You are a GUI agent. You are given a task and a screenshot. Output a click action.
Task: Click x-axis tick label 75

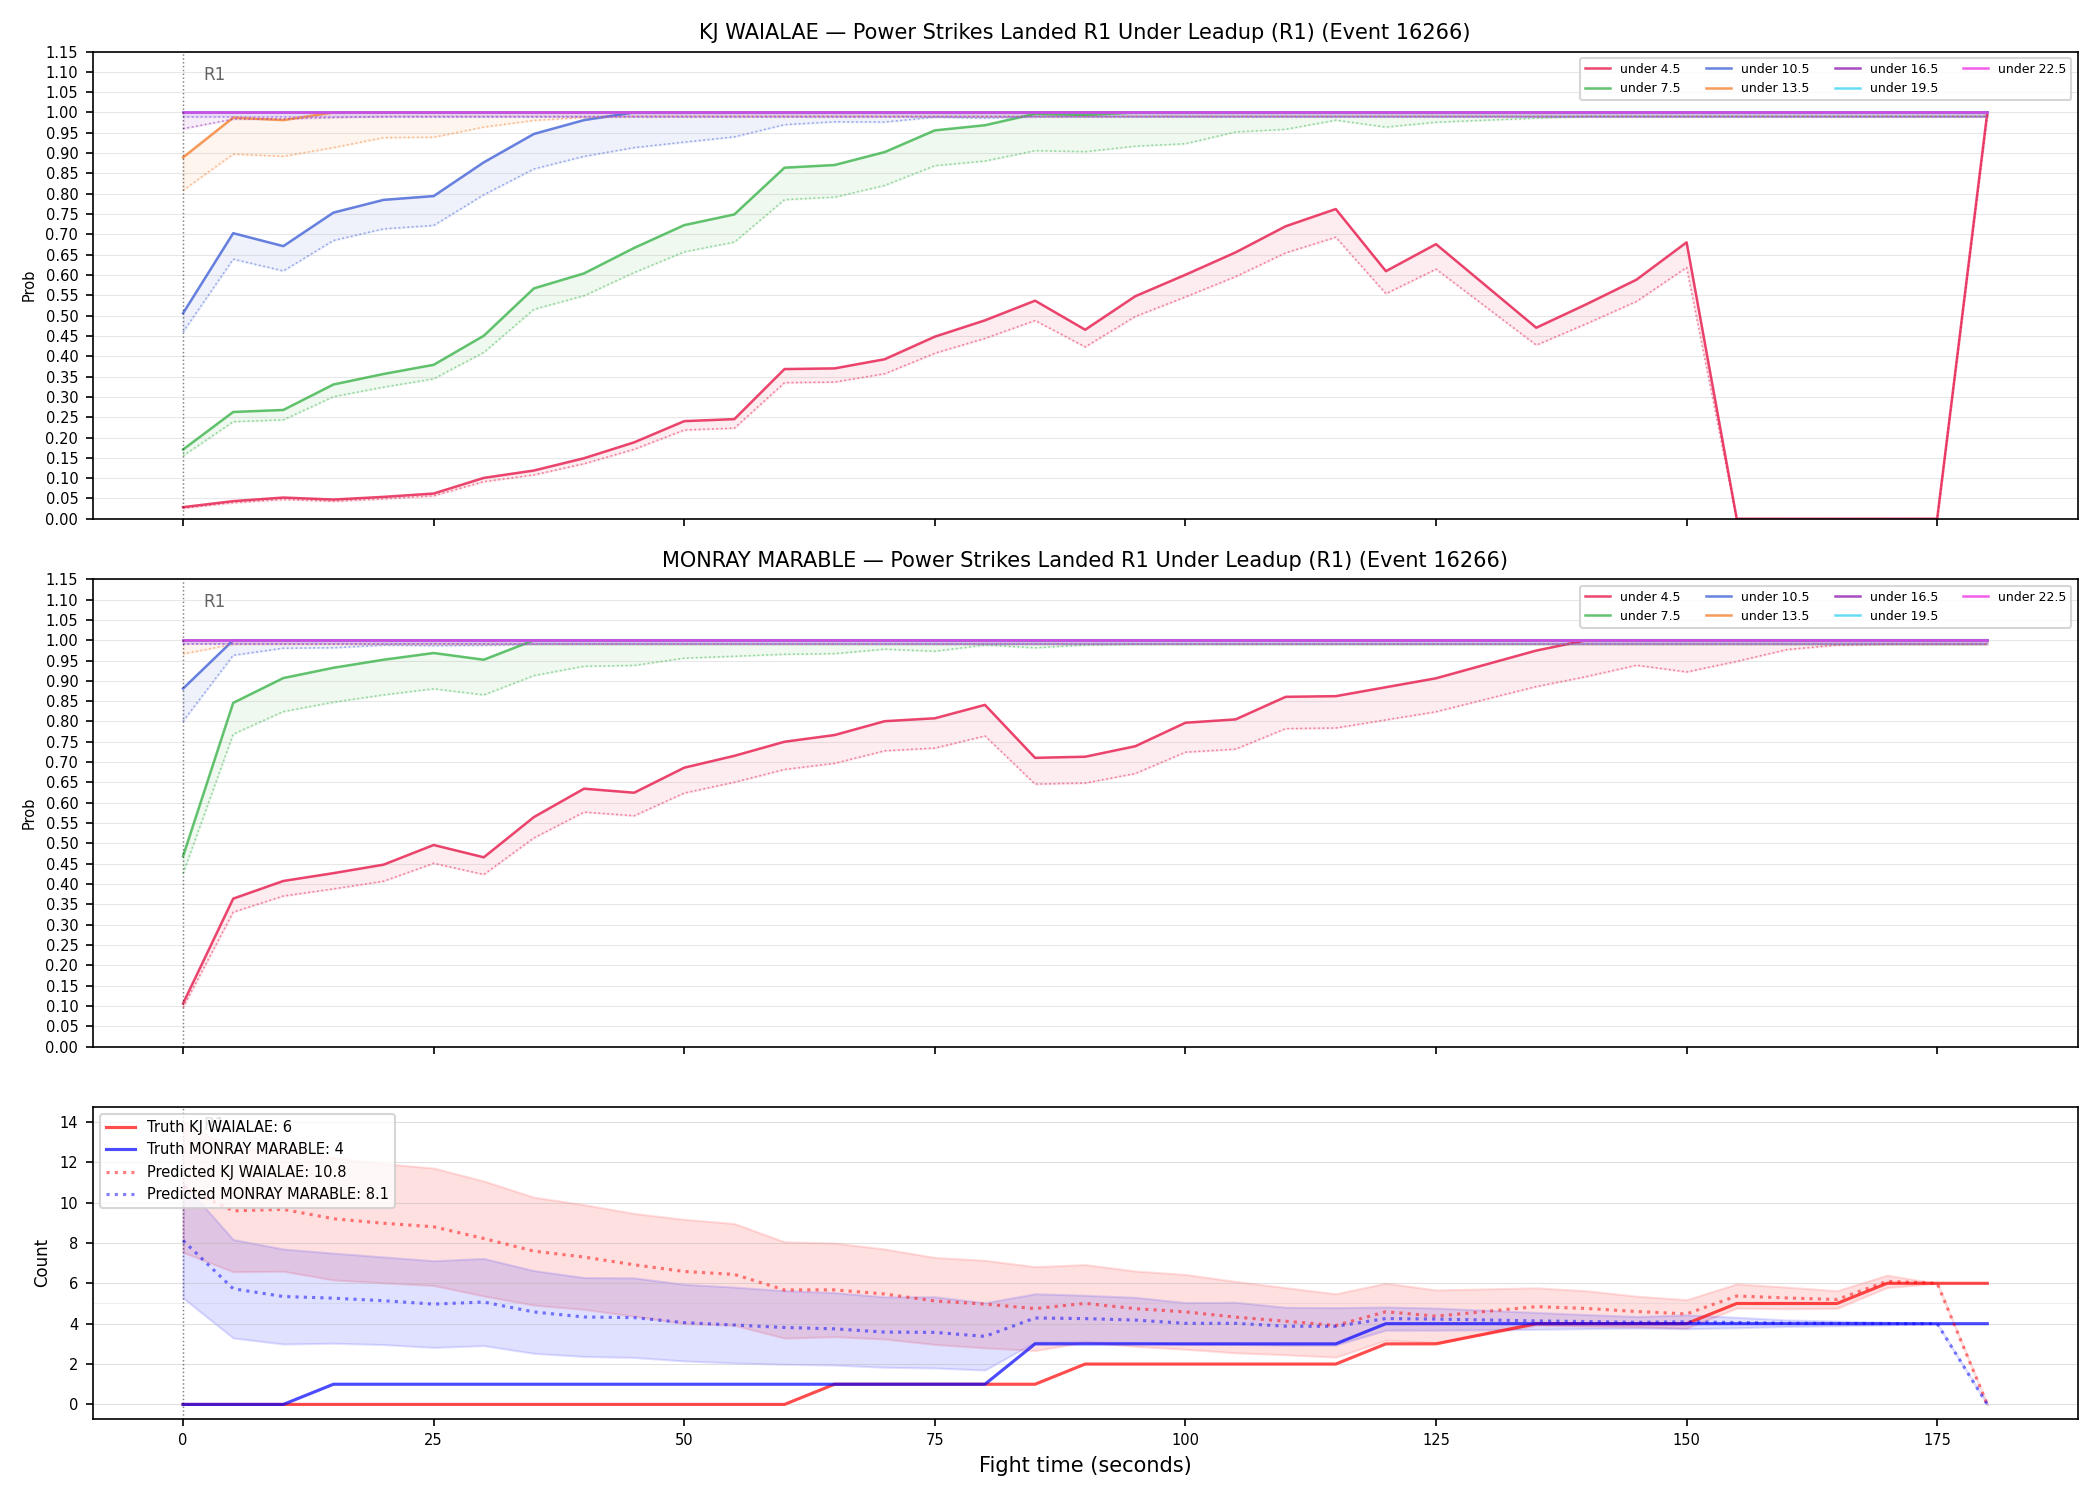point(934,1440)
